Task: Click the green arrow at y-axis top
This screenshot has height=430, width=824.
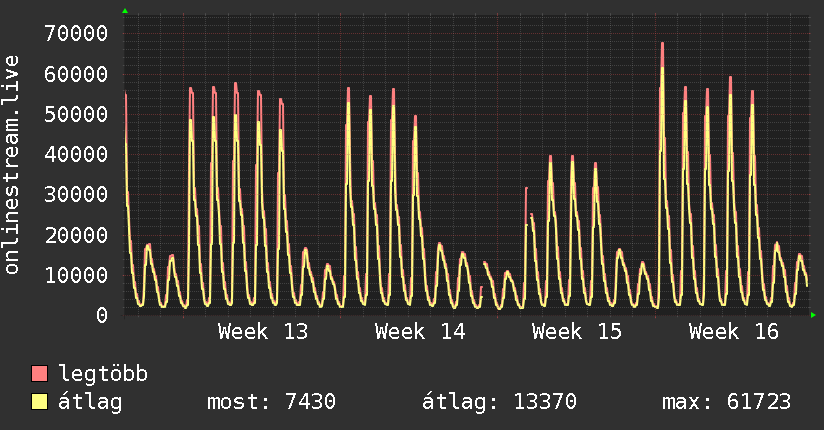Action: pos(125,11)
